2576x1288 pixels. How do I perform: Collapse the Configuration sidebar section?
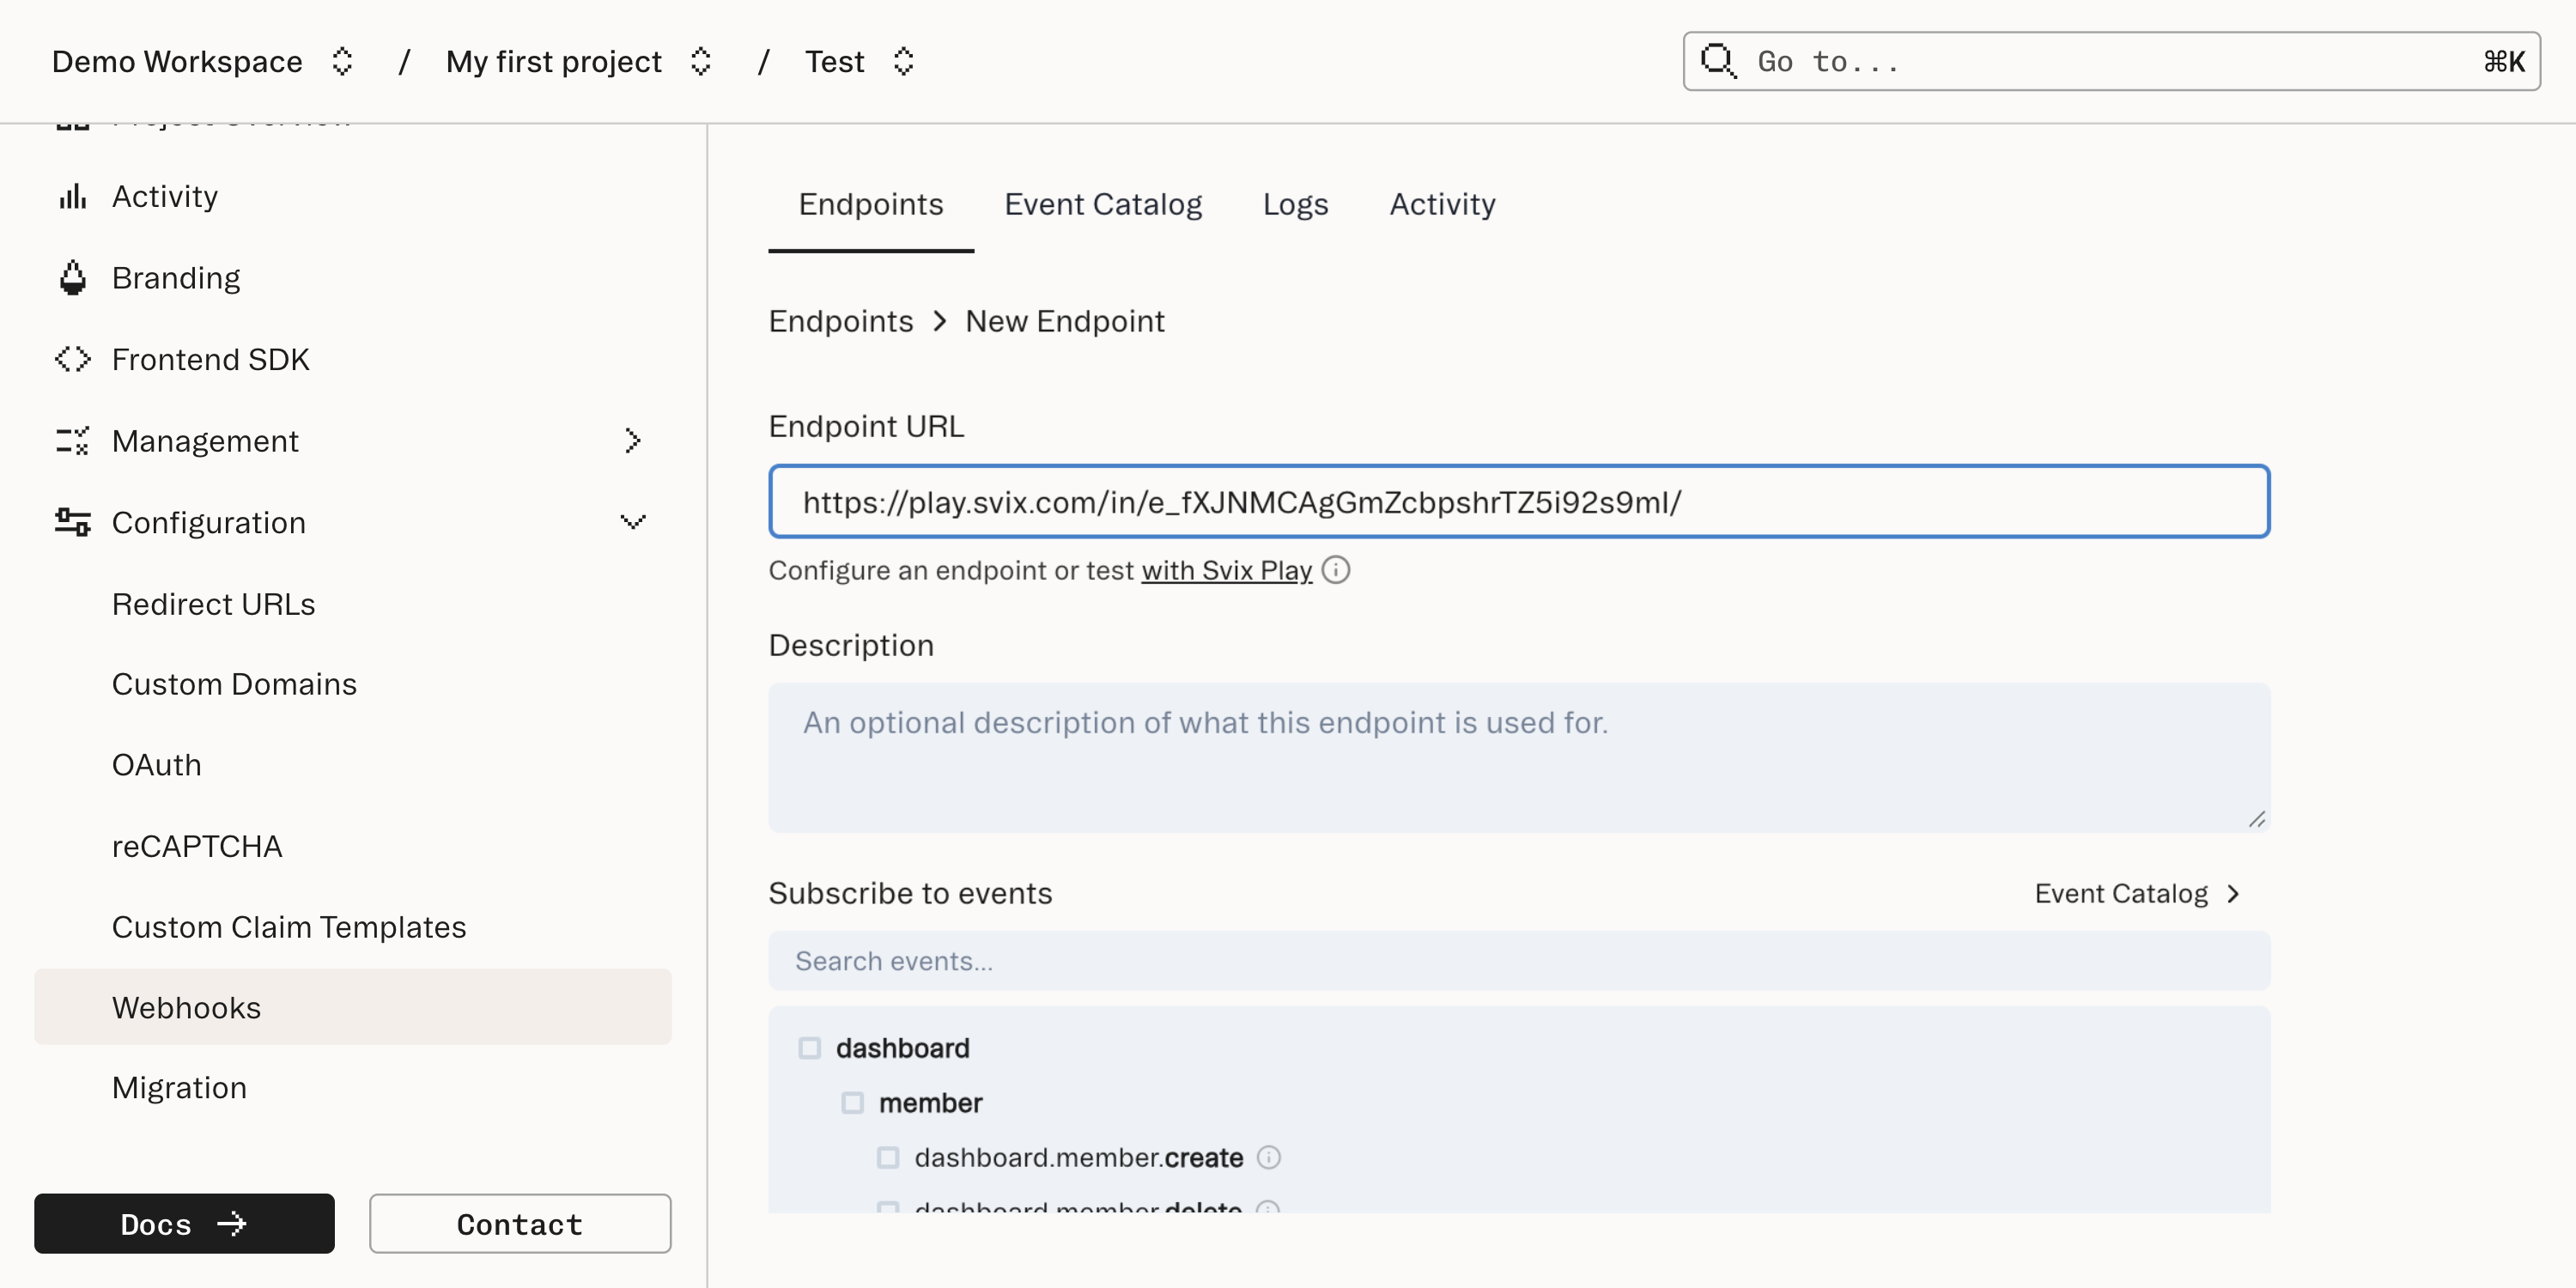(x=633, y=521)
